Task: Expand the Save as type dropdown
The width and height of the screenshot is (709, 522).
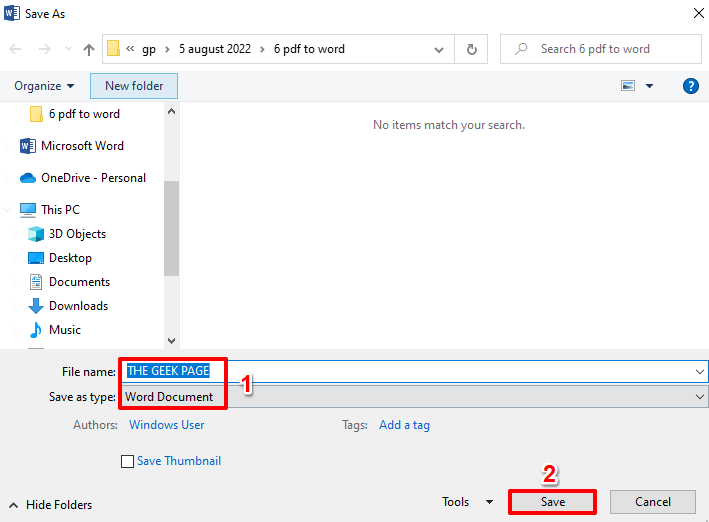Action: (x=699, y=397)
